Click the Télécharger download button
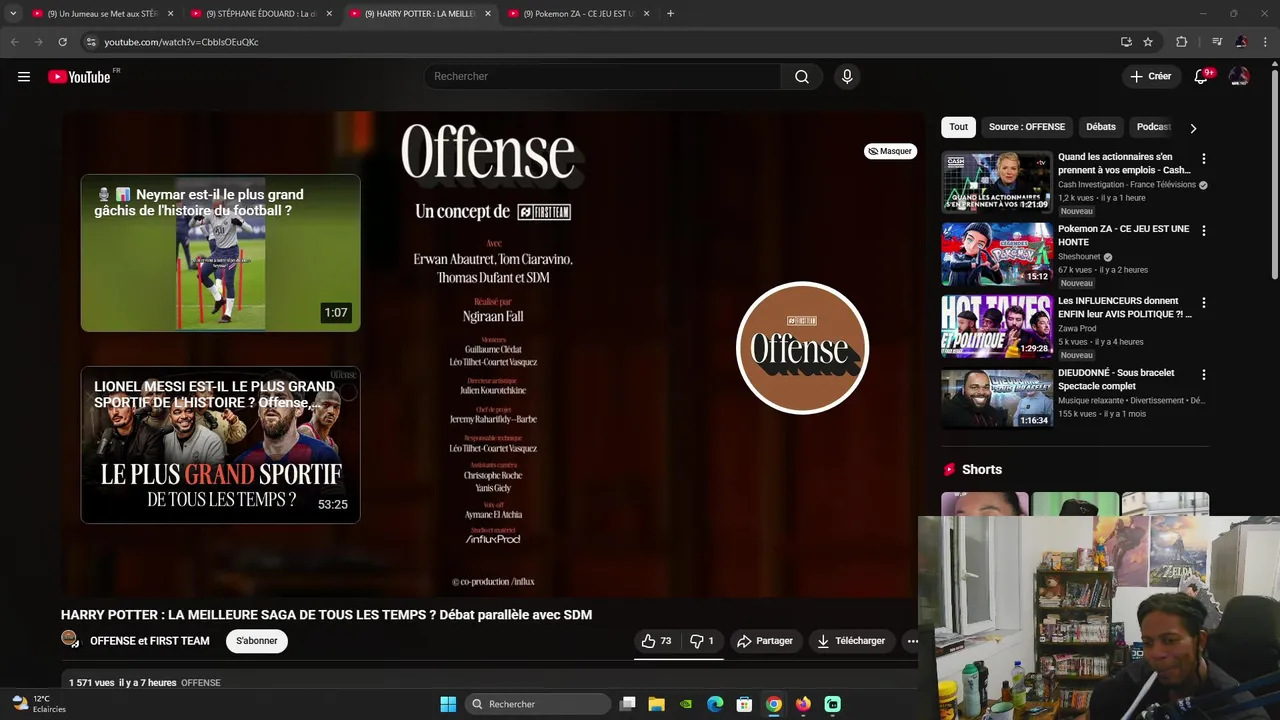 tap(851, 641)
